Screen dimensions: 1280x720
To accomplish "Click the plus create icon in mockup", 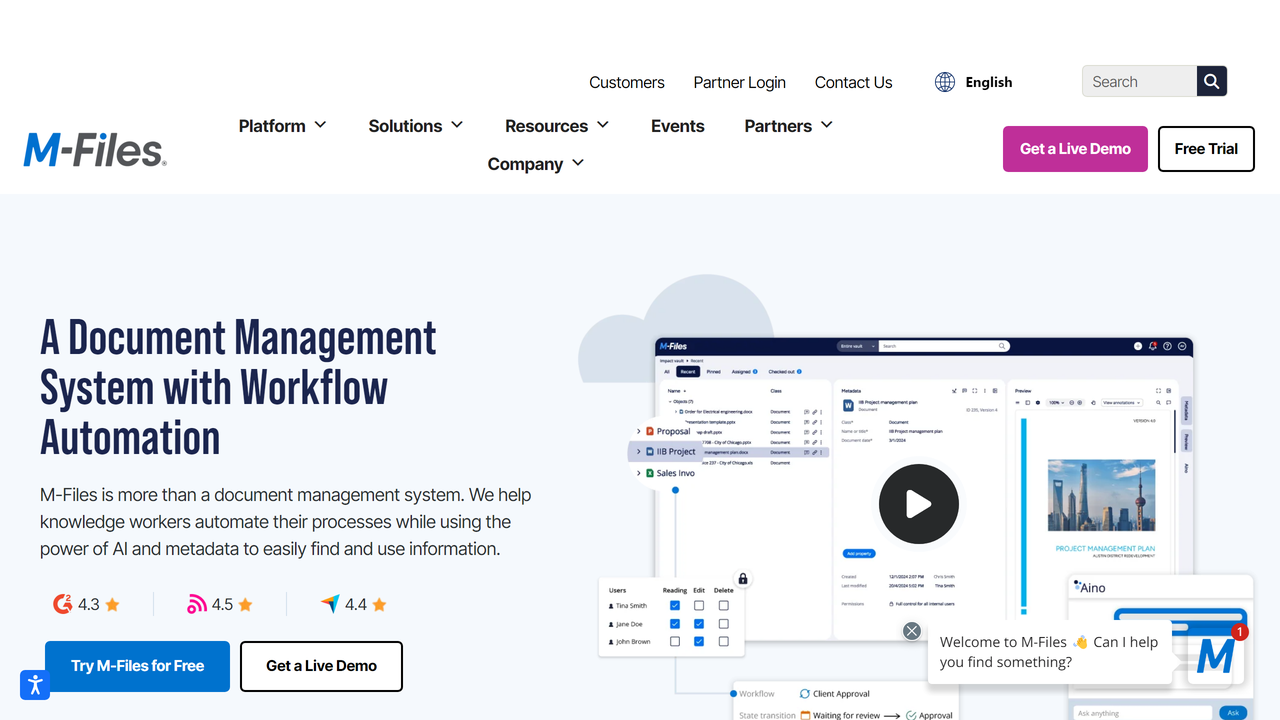I will tap(1138, 346).
